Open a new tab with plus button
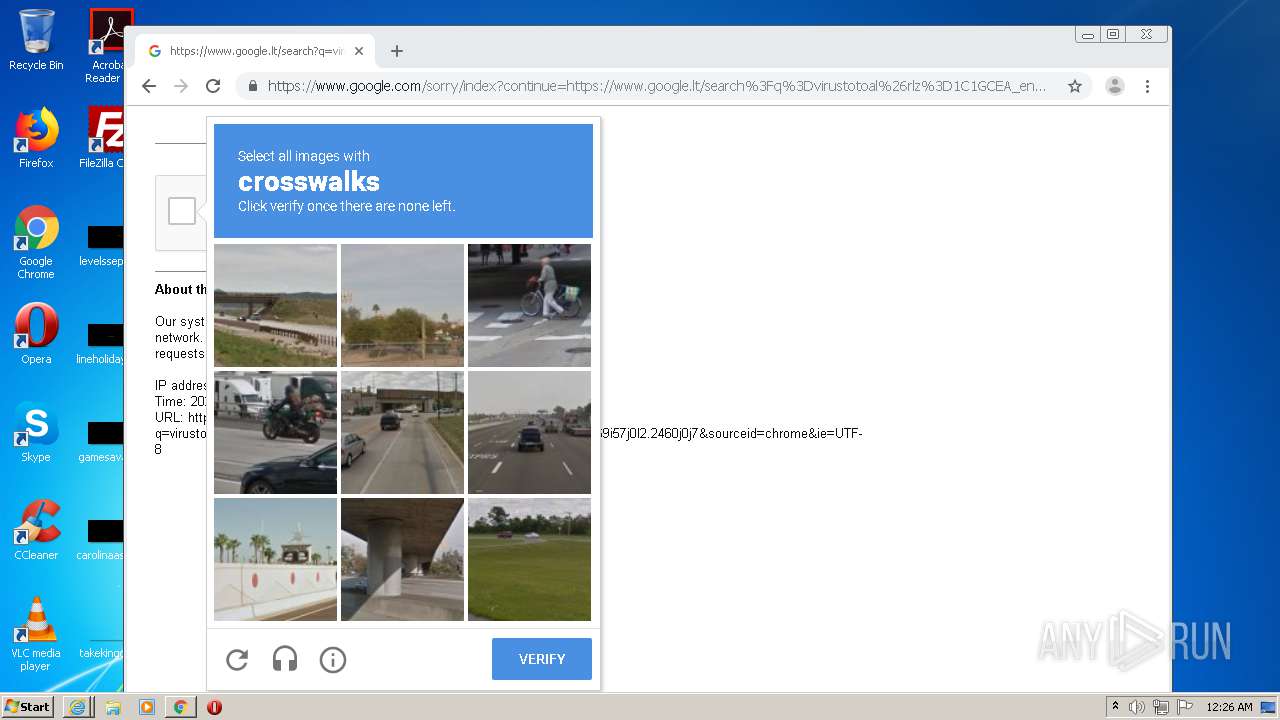1280x720 pixels. (397, 51)
